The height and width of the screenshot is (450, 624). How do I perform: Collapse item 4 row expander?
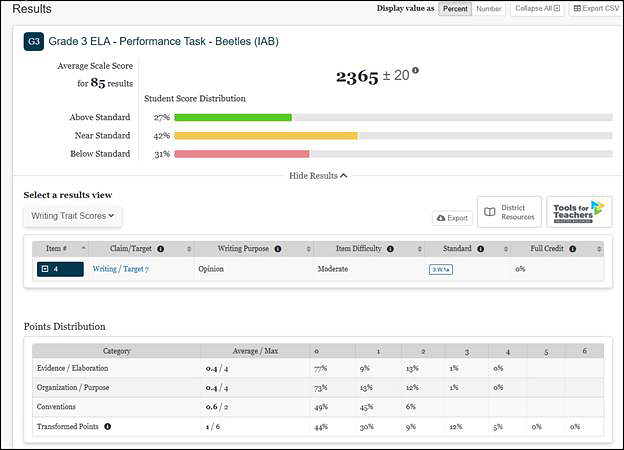pyautogui.click(x=45, y=269)
